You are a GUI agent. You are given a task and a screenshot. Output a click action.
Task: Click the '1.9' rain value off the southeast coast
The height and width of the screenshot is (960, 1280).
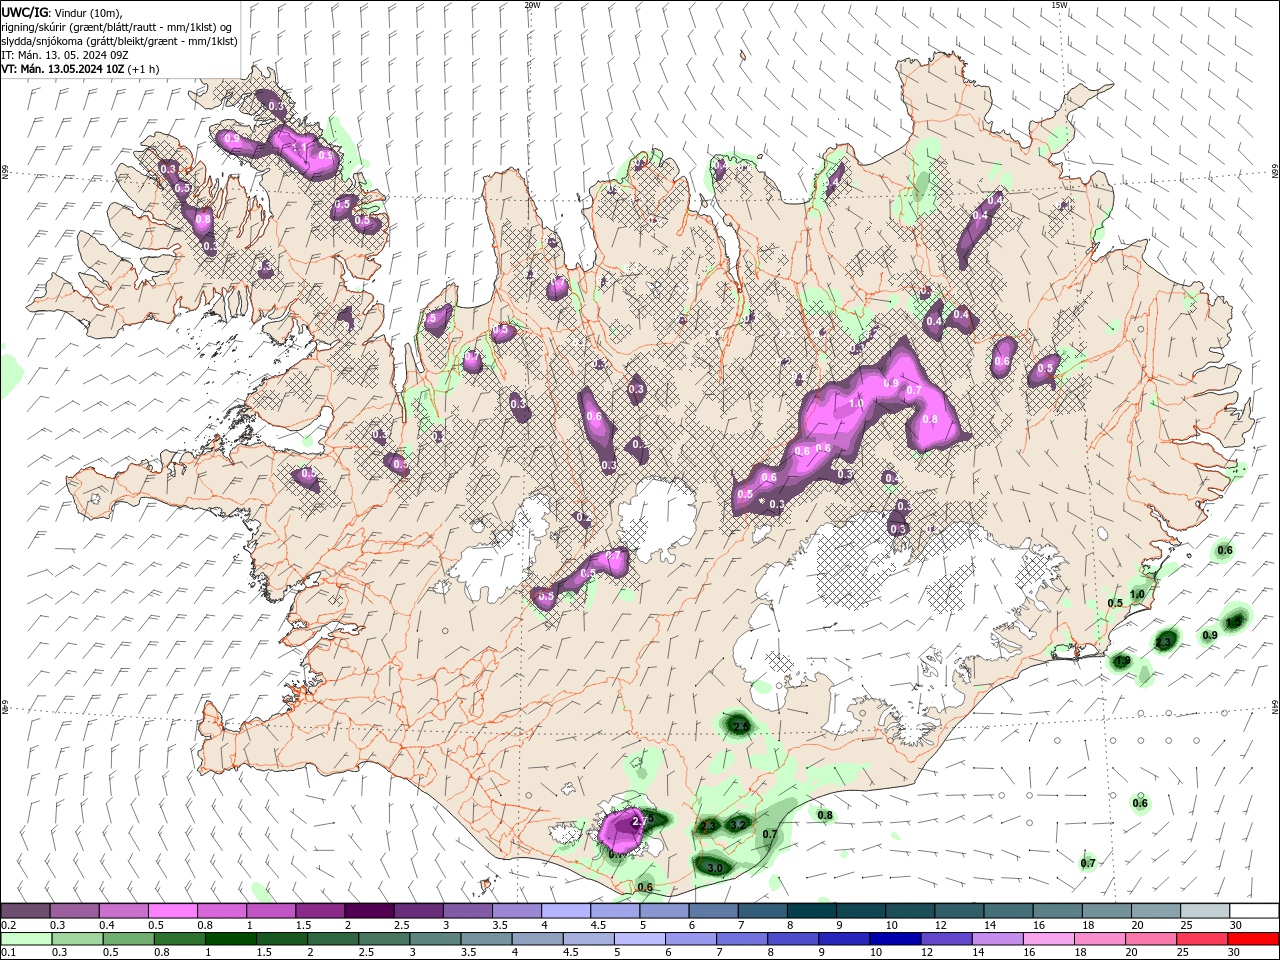coord(1122,661)
